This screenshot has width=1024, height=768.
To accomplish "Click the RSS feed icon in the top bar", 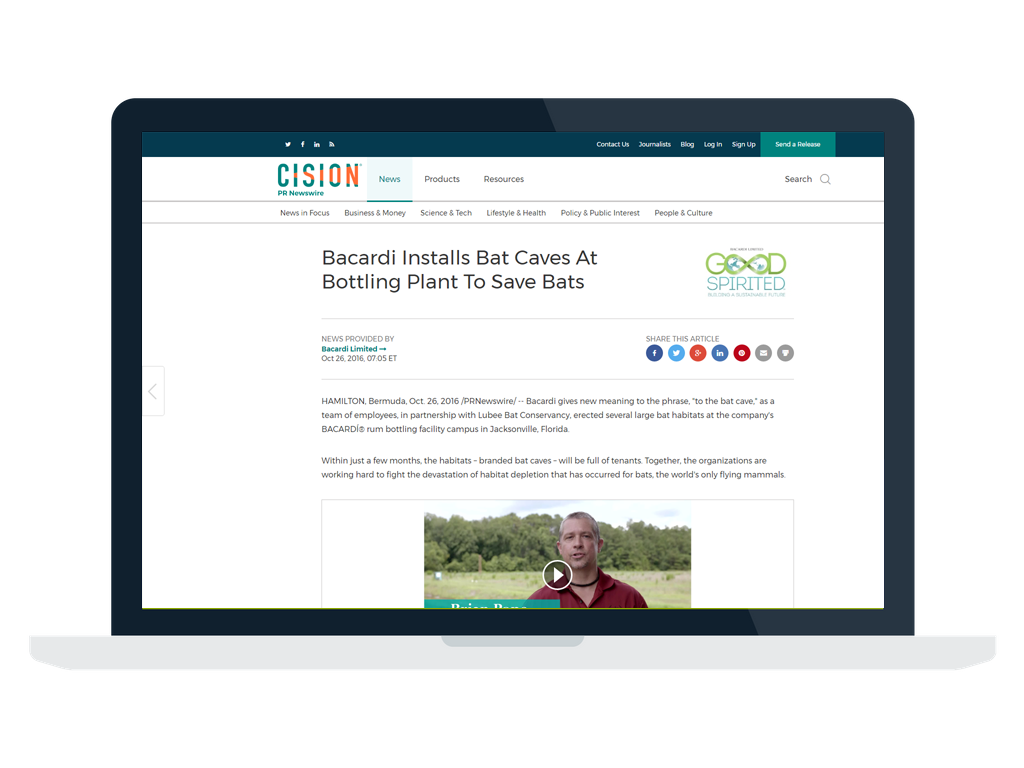I will [x=332, y=144].
